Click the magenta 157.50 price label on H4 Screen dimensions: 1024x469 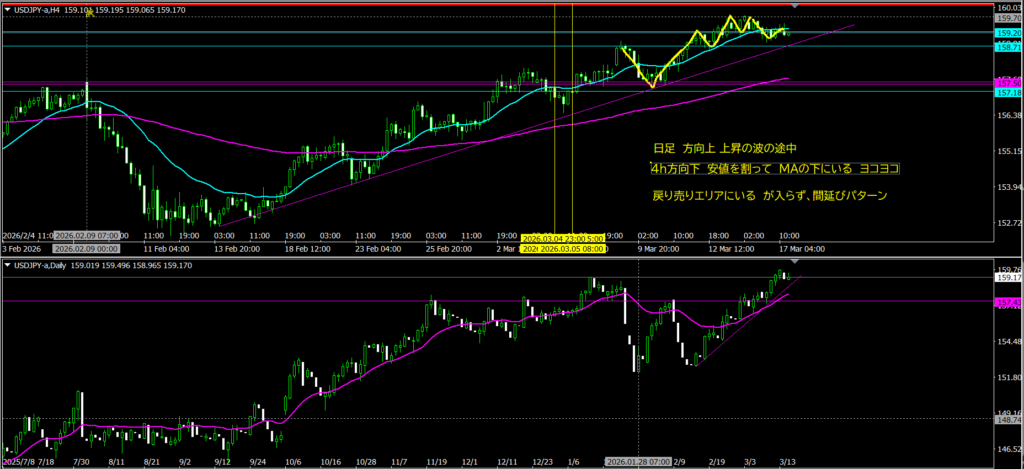1008,81
